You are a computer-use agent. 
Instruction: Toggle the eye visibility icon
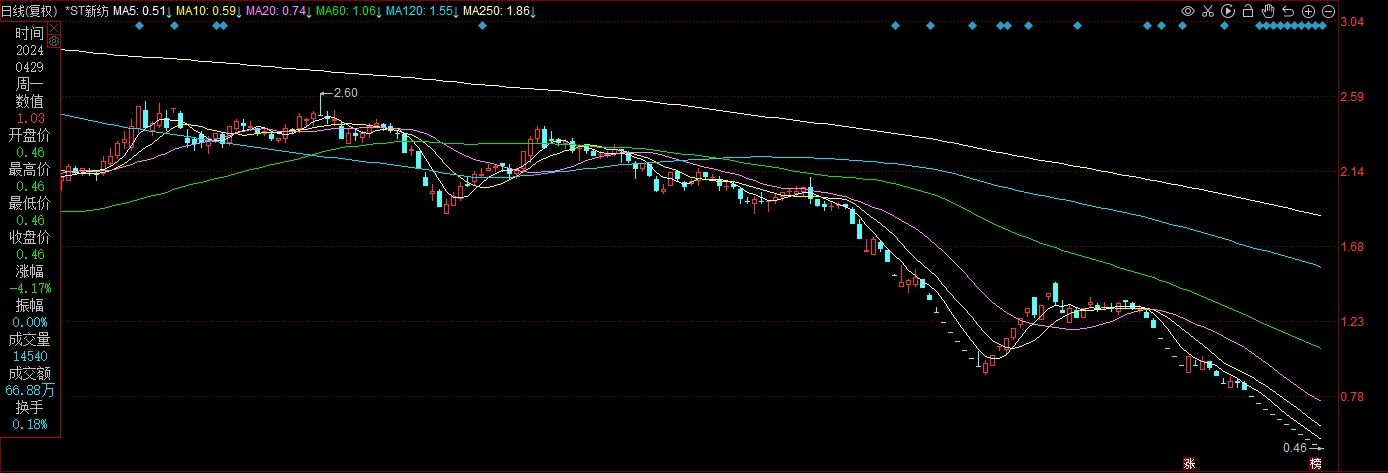click(x=1188, y=11)
